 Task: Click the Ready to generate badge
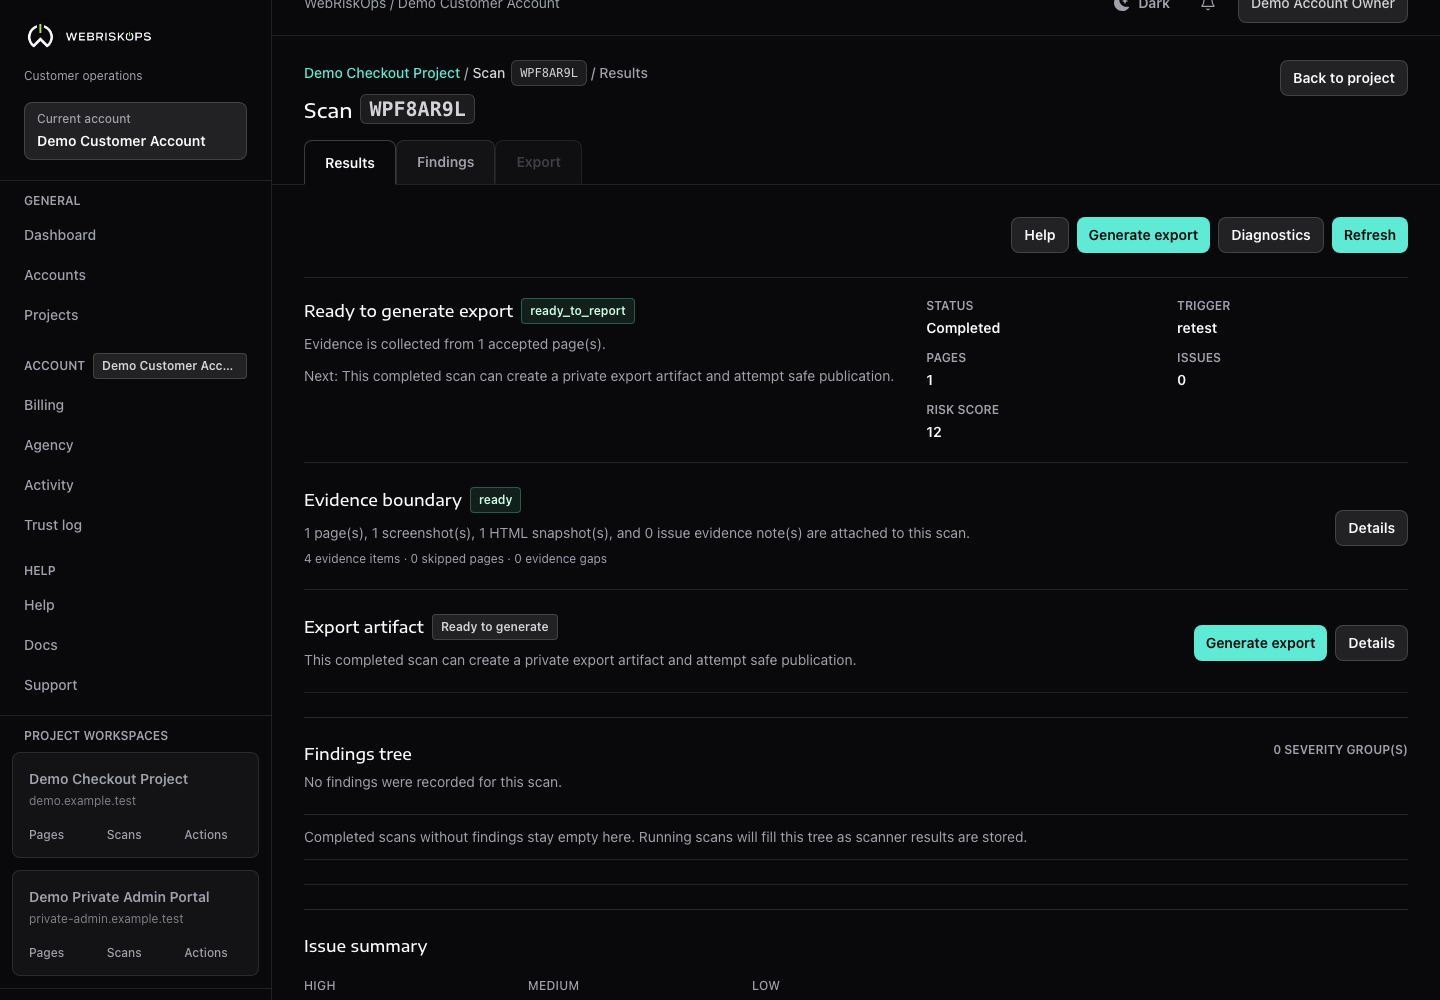coord(495,627)
